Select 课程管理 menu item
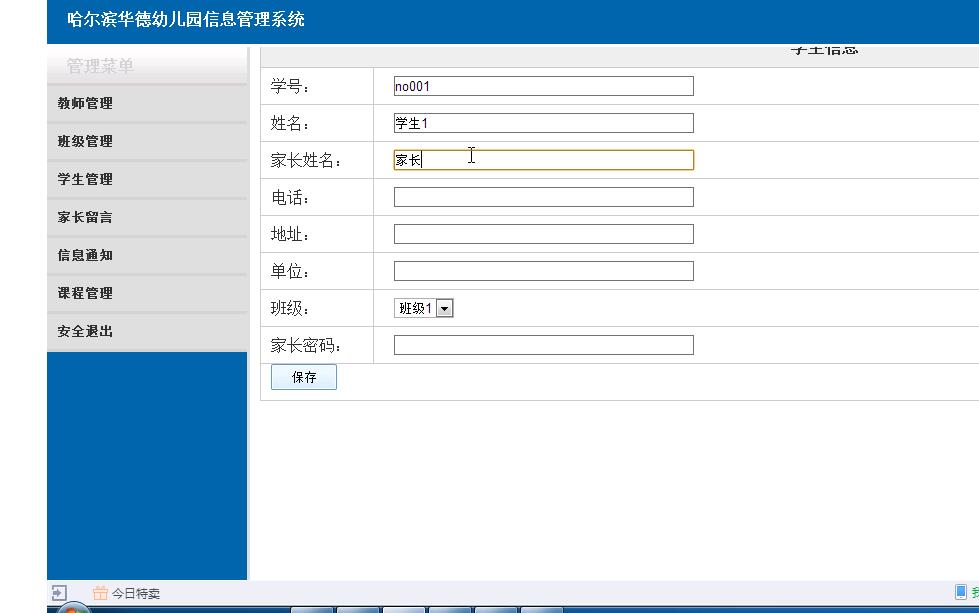Image resolution: width=979 pixels, height=613 pixels. click(x=147, y=293)
